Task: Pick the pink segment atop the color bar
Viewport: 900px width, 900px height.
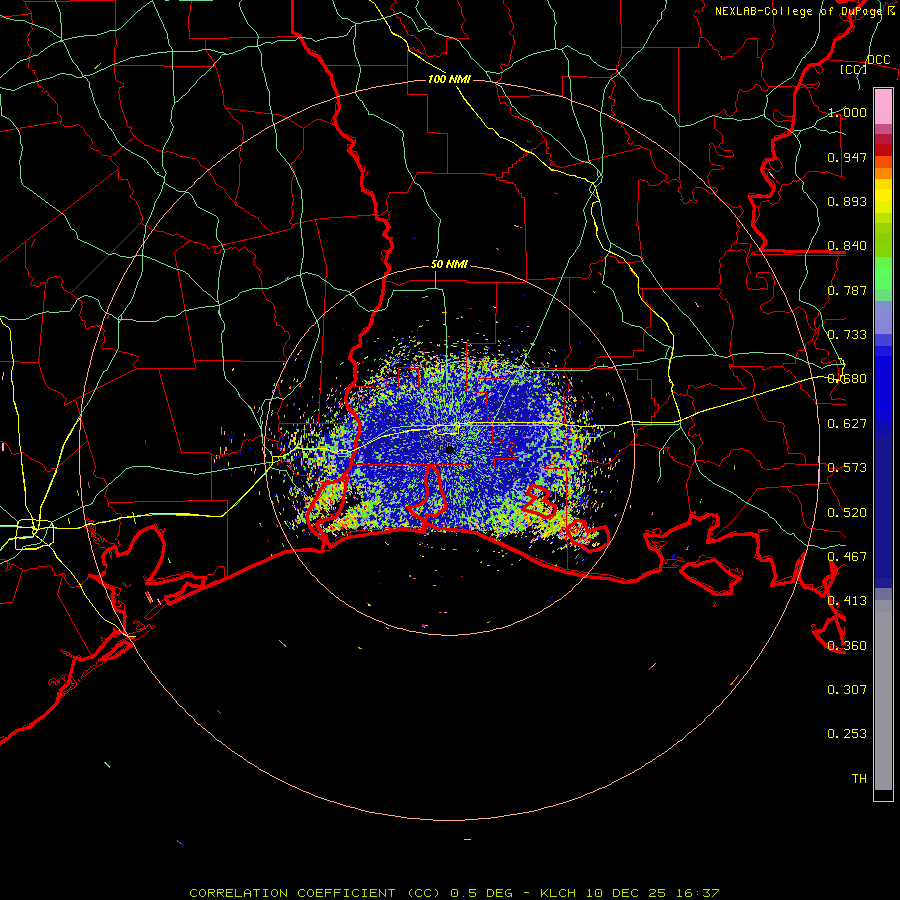Action: click(883, 106)
